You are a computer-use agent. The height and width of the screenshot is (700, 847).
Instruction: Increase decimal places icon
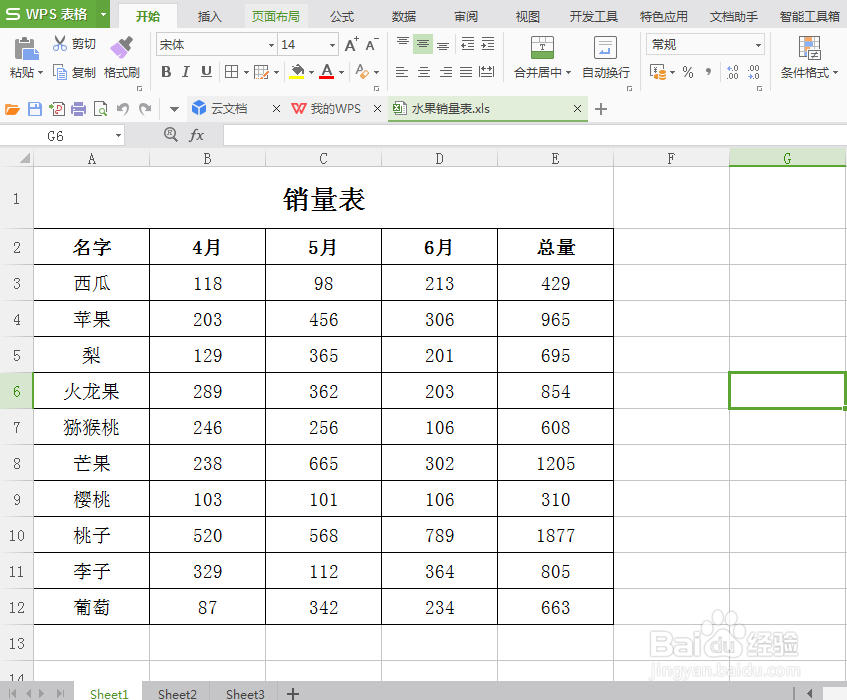[x=732, y=72]
